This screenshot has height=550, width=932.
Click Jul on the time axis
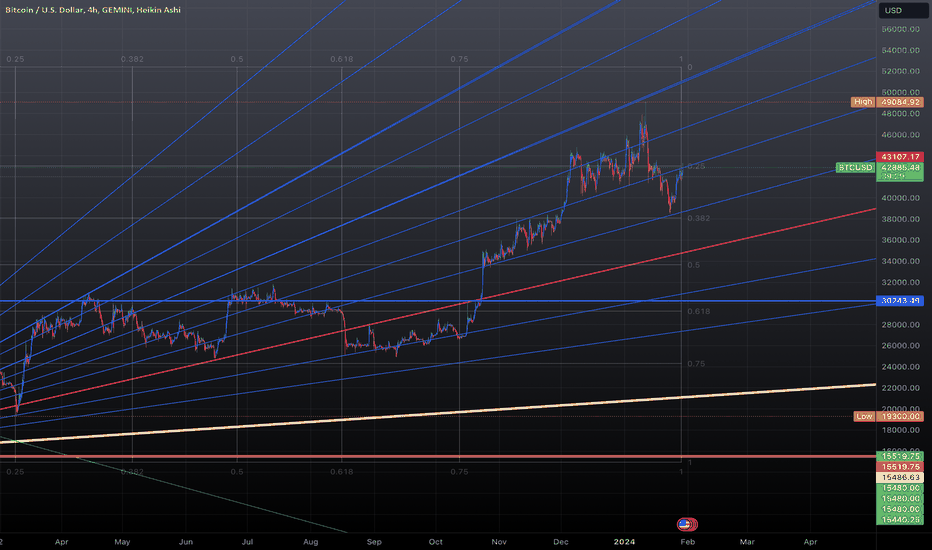[247, 542]
